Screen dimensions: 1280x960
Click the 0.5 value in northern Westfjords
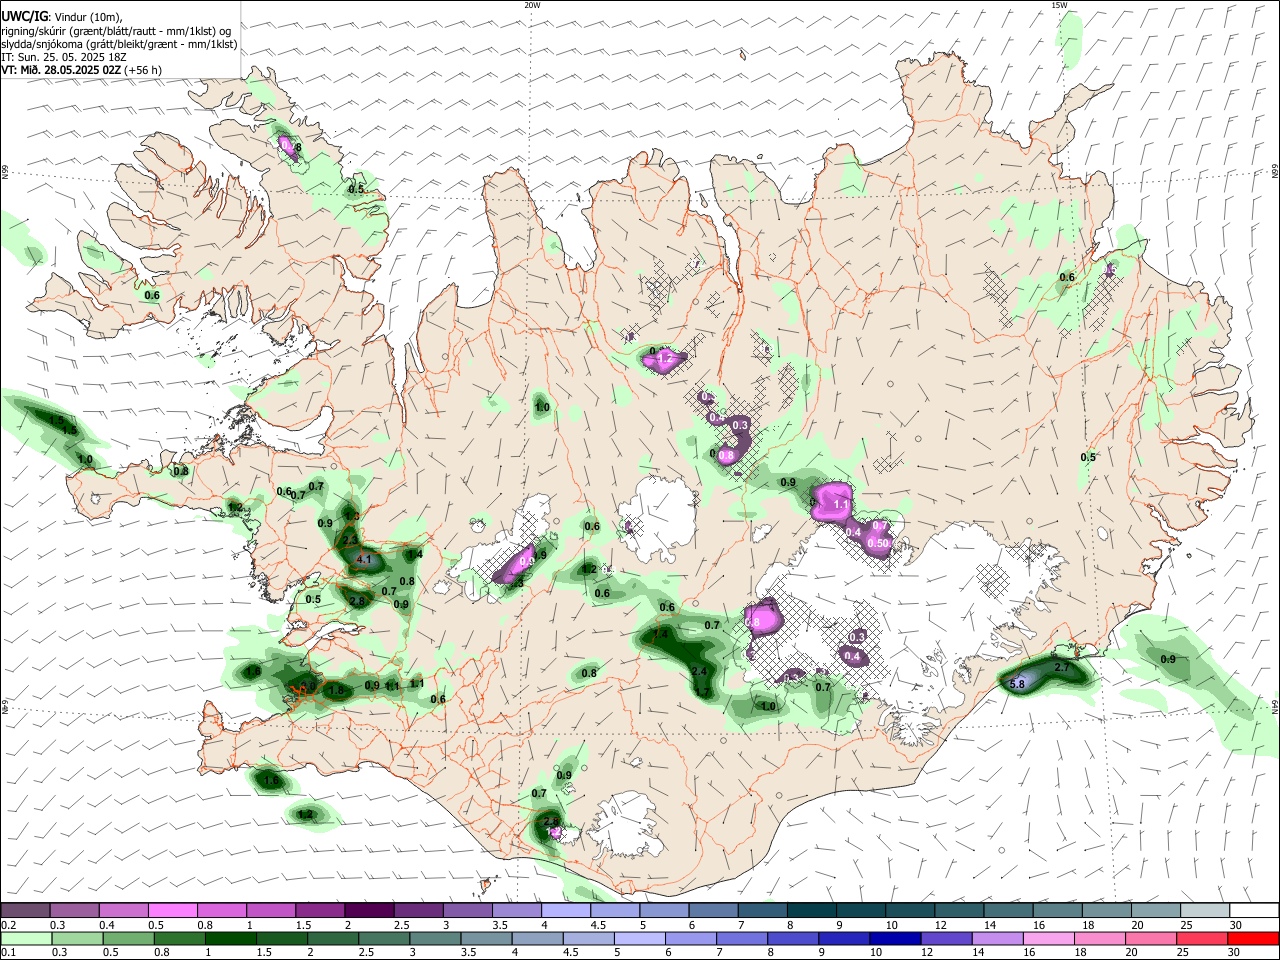(356, 189)
